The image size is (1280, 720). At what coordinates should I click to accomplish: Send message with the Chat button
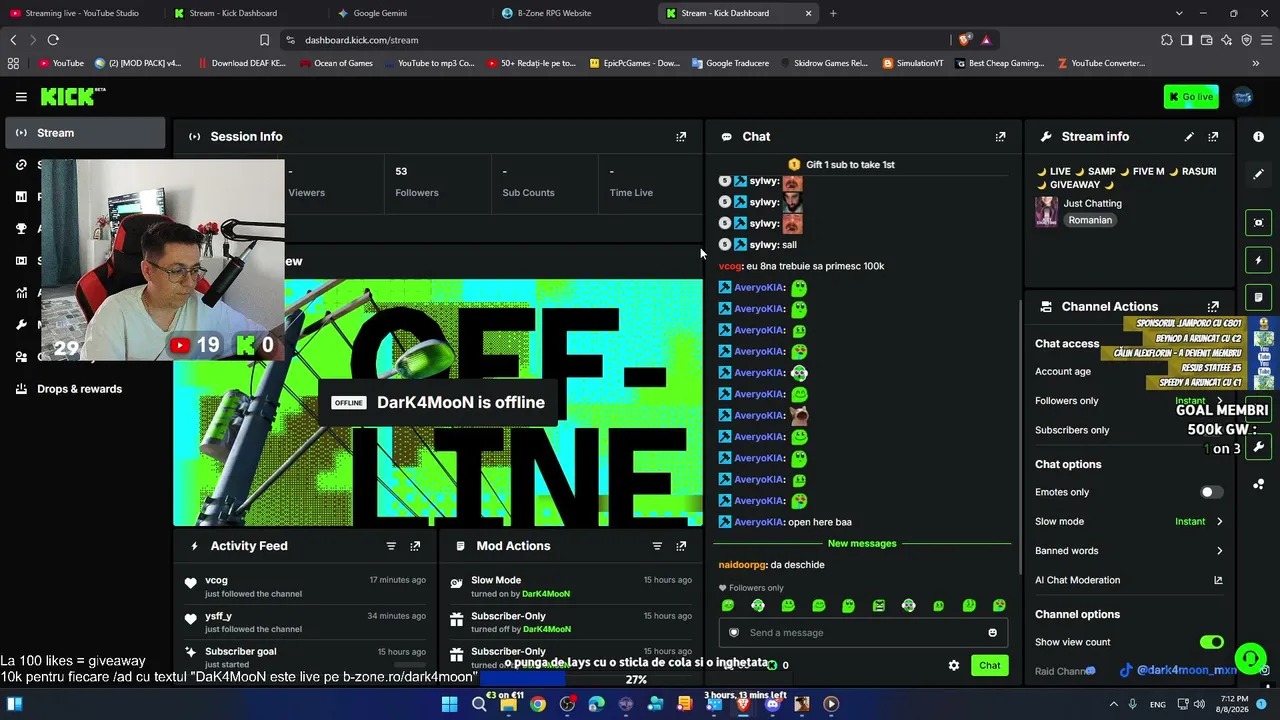click(x=989, y=666)
